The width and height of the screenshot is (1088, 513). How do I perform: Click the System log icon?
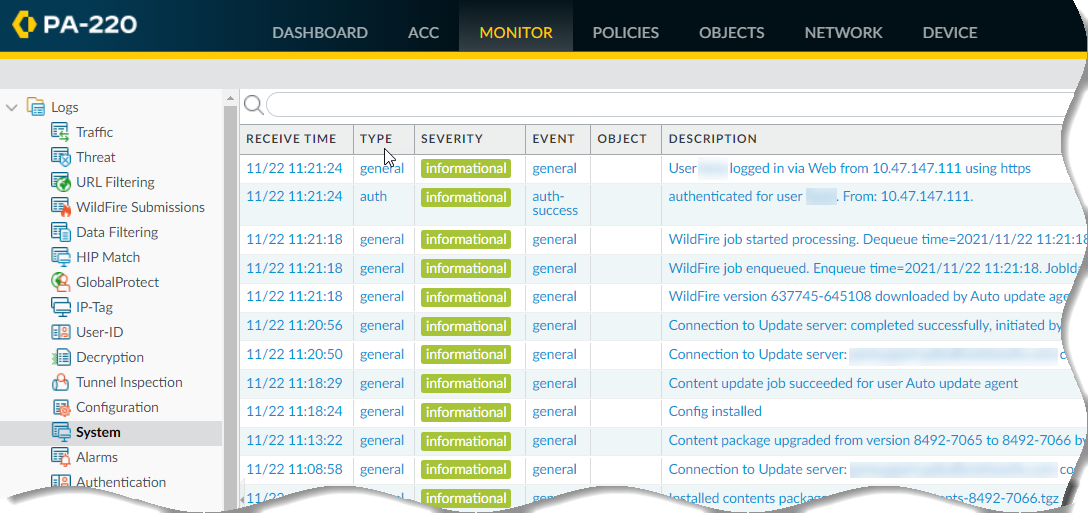coord(60,432)
